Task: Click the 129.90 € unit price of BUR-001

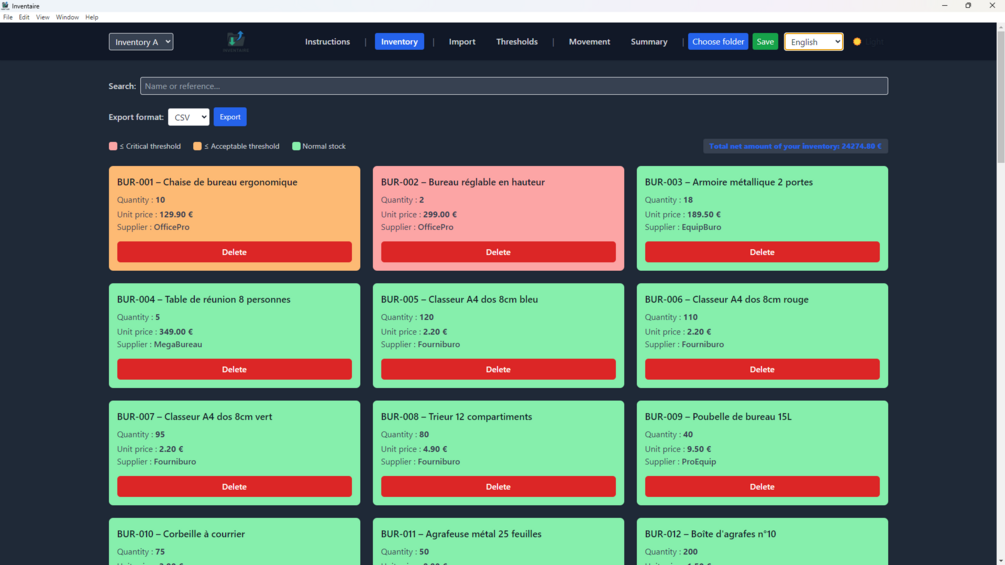Action: point(176,215)
